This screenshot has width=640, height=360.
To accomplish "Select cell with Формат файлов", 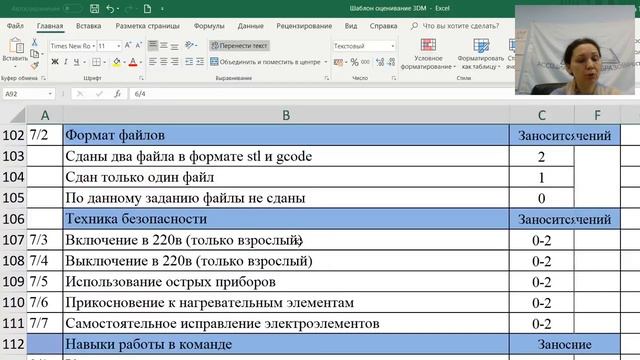I will (x=286, y=135).
